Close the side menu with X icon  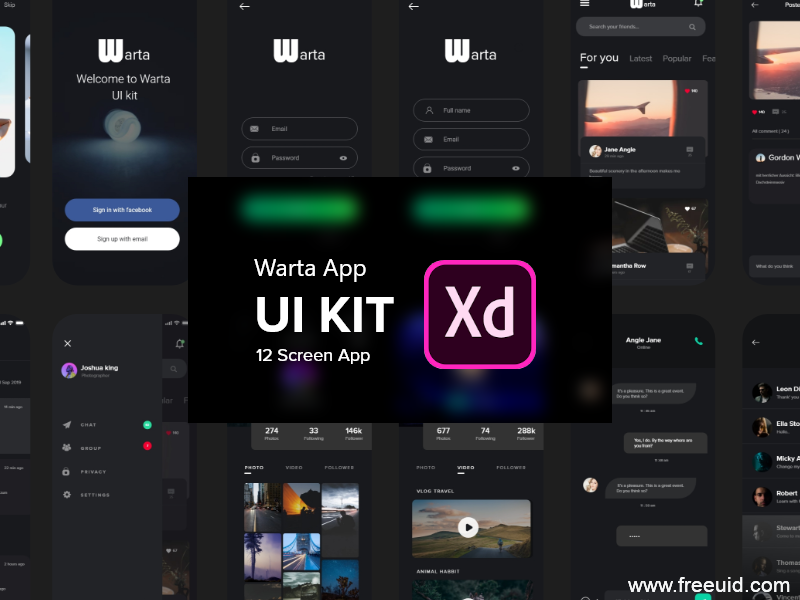tap(67, 343)
